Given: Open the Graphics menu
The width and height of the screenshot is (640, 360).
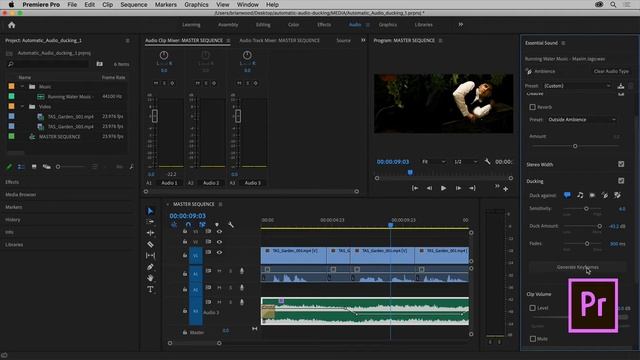Looking at the screenshot, I should 196,4.
